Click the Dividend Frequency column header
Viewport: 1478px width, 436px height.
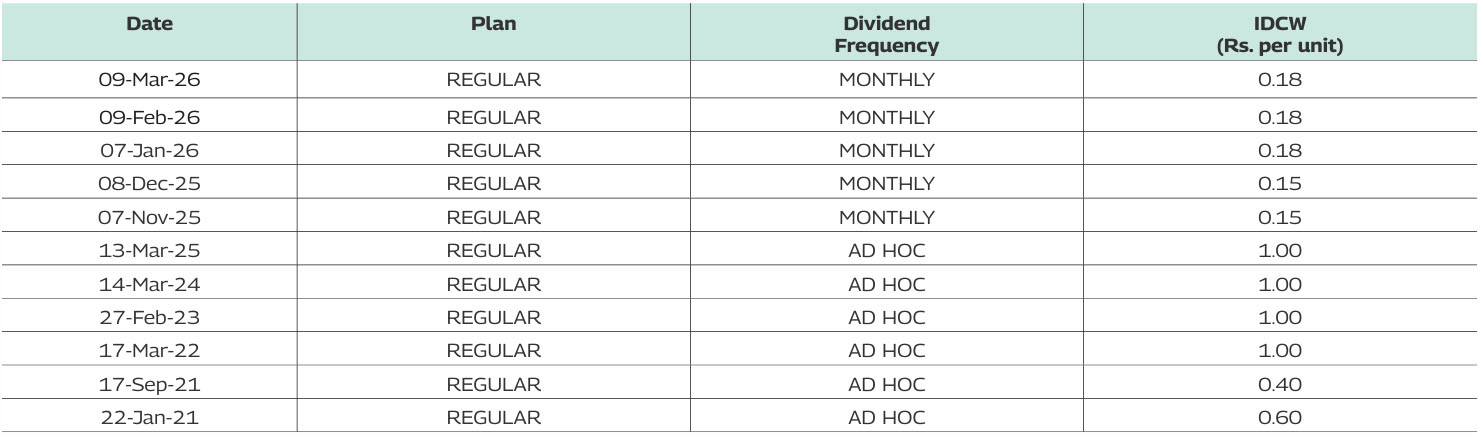886,35
